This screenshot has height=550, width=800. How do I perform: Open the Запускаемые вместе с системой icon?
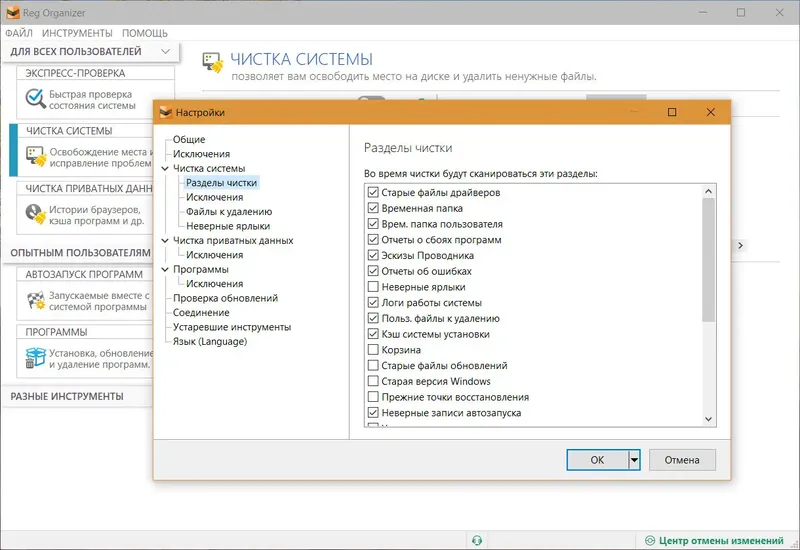(x=36, y=301)
